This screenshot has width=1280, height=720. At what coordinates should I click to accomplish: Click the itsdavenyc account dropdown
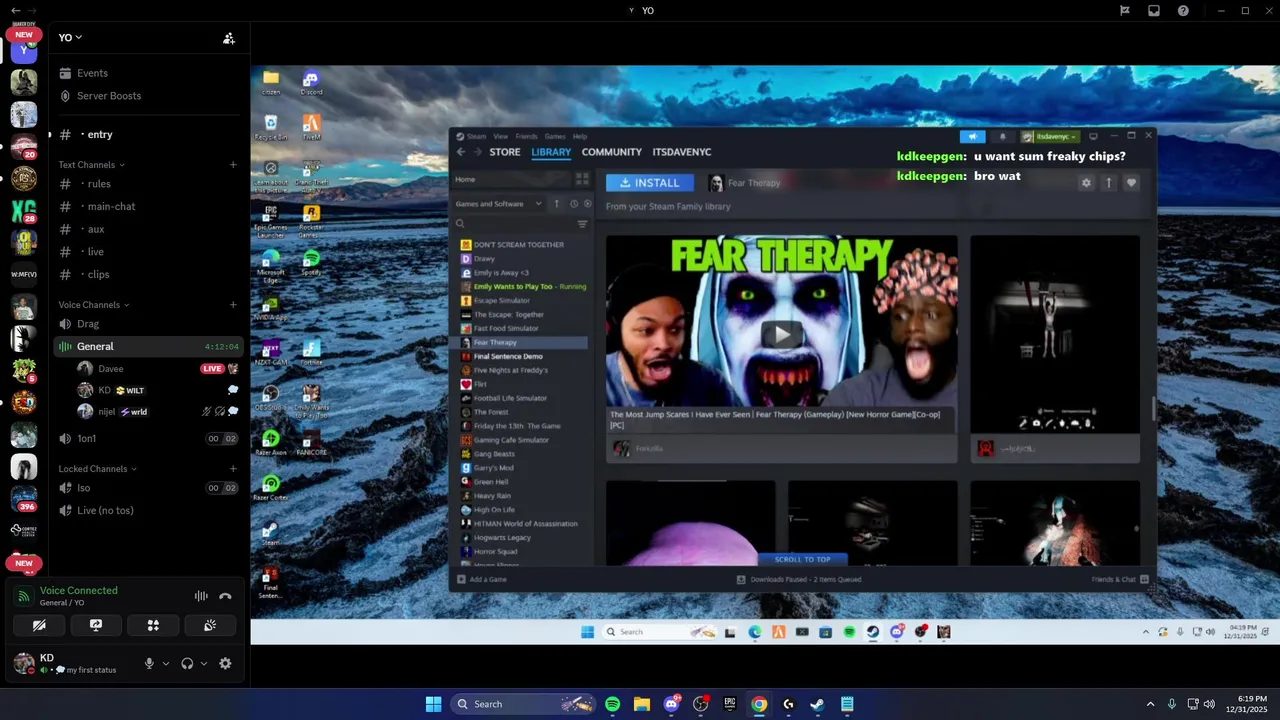tap(1050, 136)
